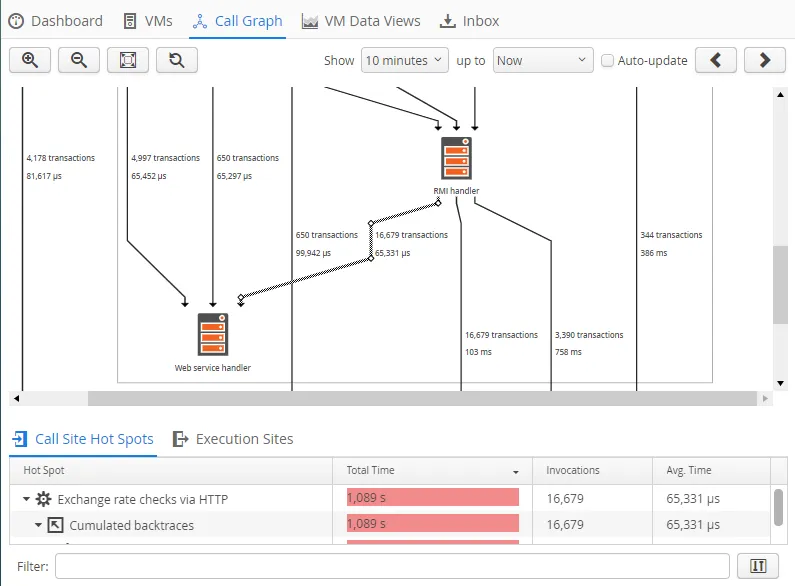Viewport: 795px width, 586px height.
Task: Switch to the VMs tab
Action: (x=148, y=21)
